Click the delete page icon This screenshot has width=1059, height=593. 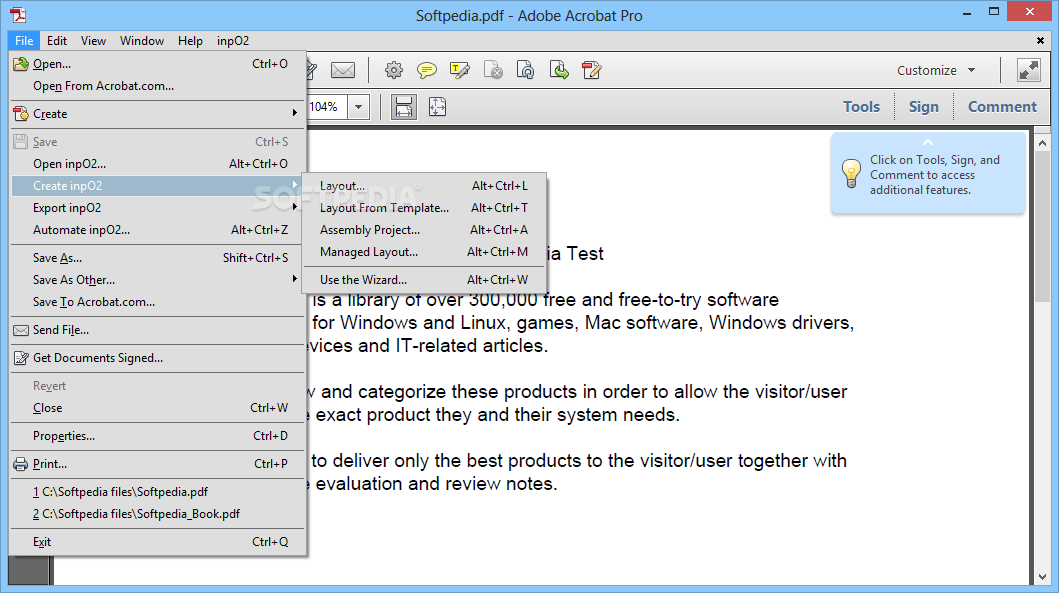[493, 70]
